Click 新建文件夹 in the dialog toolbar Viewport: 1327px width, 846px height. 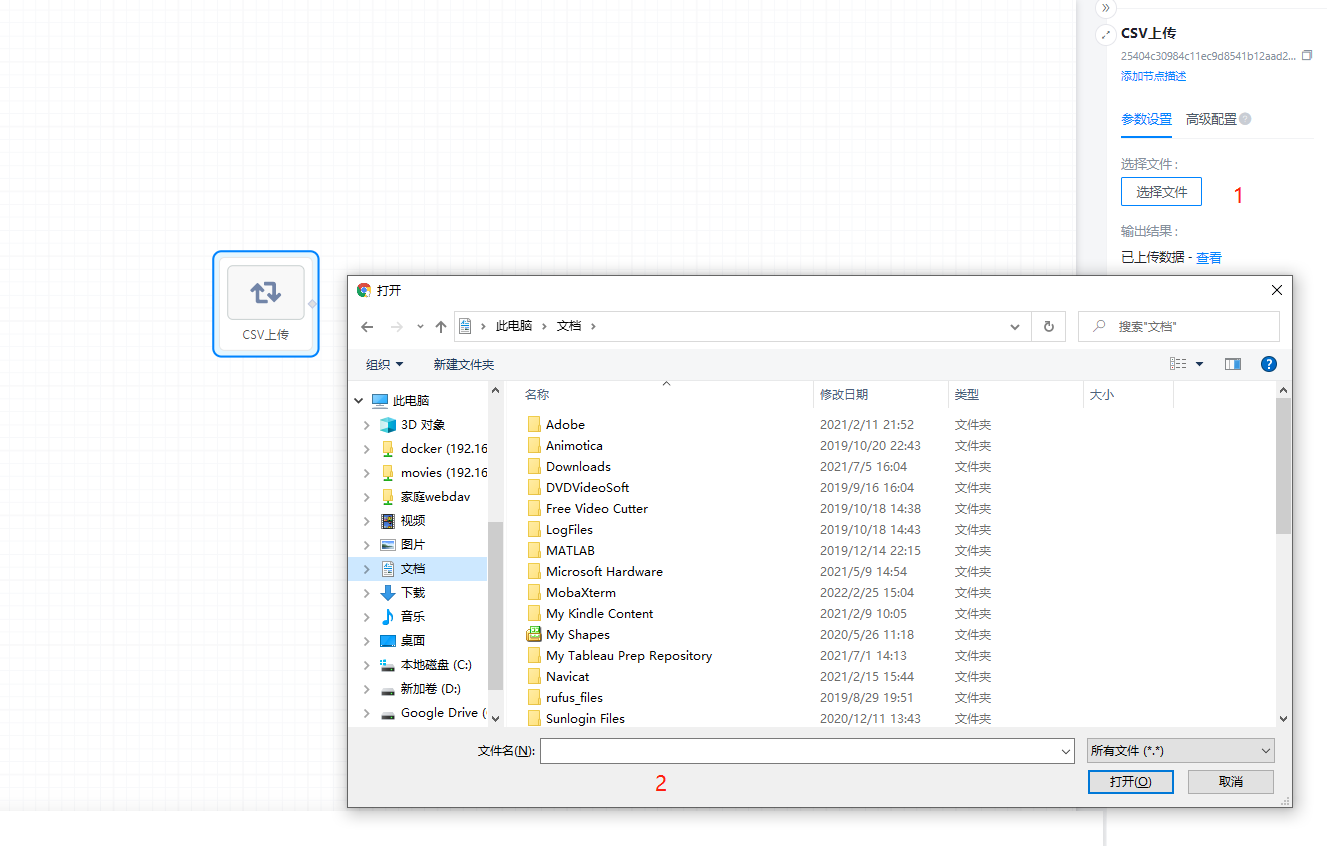pyautogui.click(x=464, y=365)
